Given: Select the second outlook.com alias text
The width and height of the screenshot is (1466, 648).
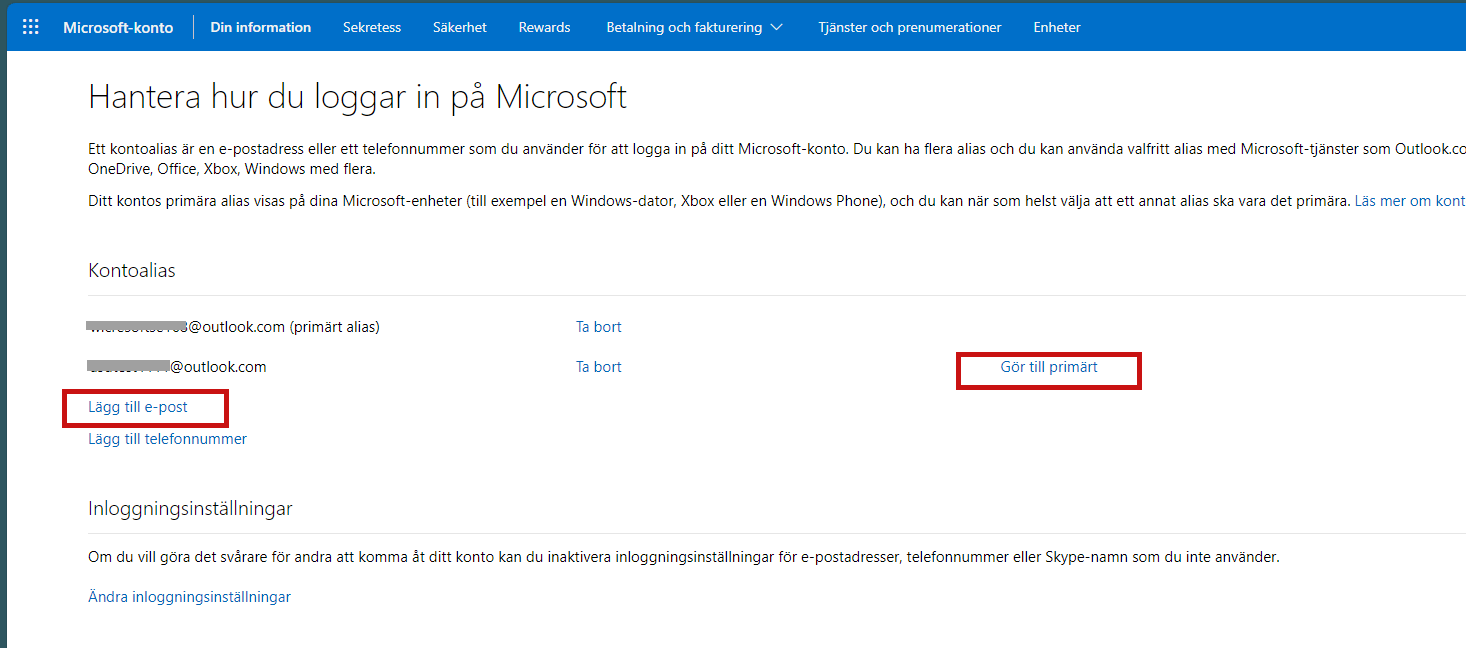Looking at the screenshot, I should pos(177,367).
